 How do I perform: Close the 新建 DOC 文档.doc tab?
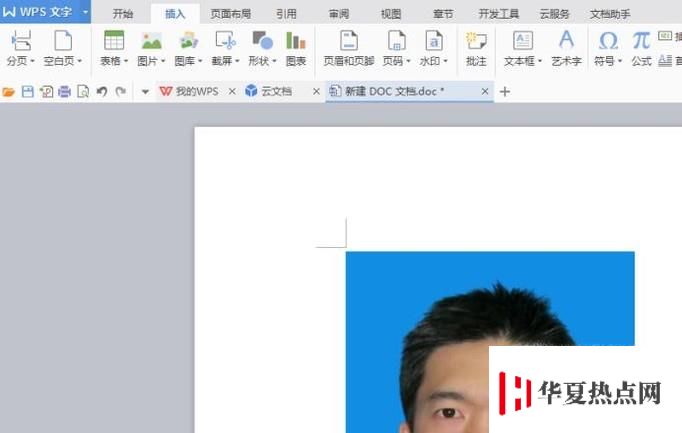pos(485,91)
